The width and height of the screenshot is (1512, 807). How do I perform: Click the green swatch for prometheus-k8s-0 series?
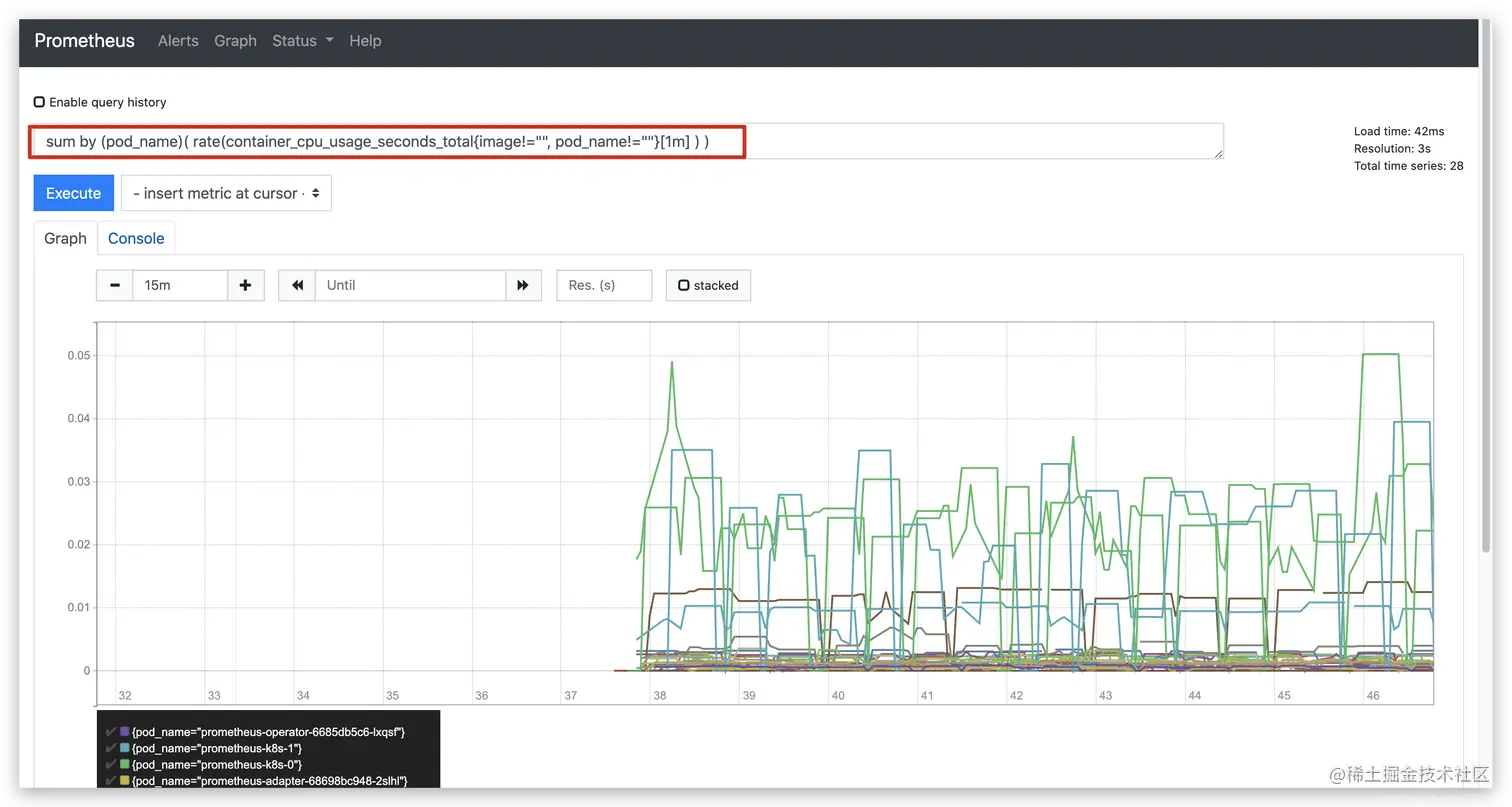click(125, 764)
